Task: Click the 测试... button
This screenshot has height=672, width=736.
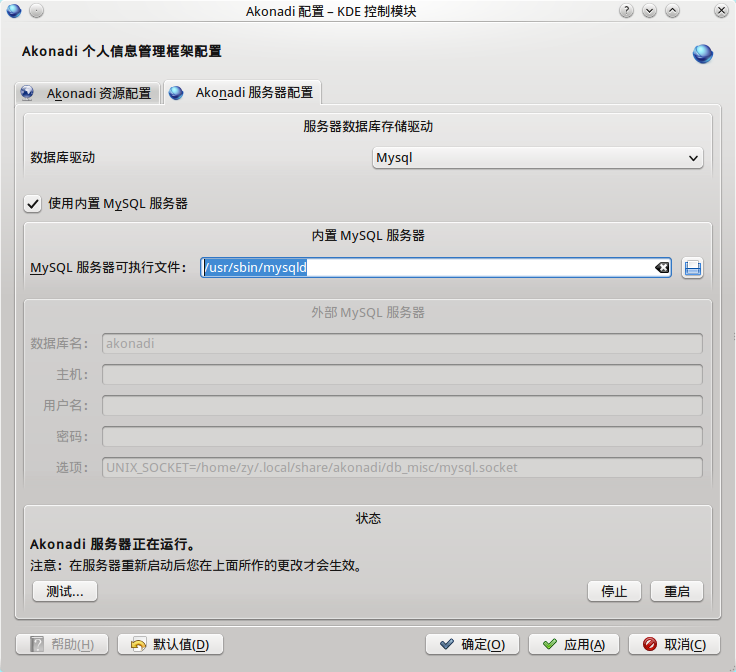Action: 65,591
